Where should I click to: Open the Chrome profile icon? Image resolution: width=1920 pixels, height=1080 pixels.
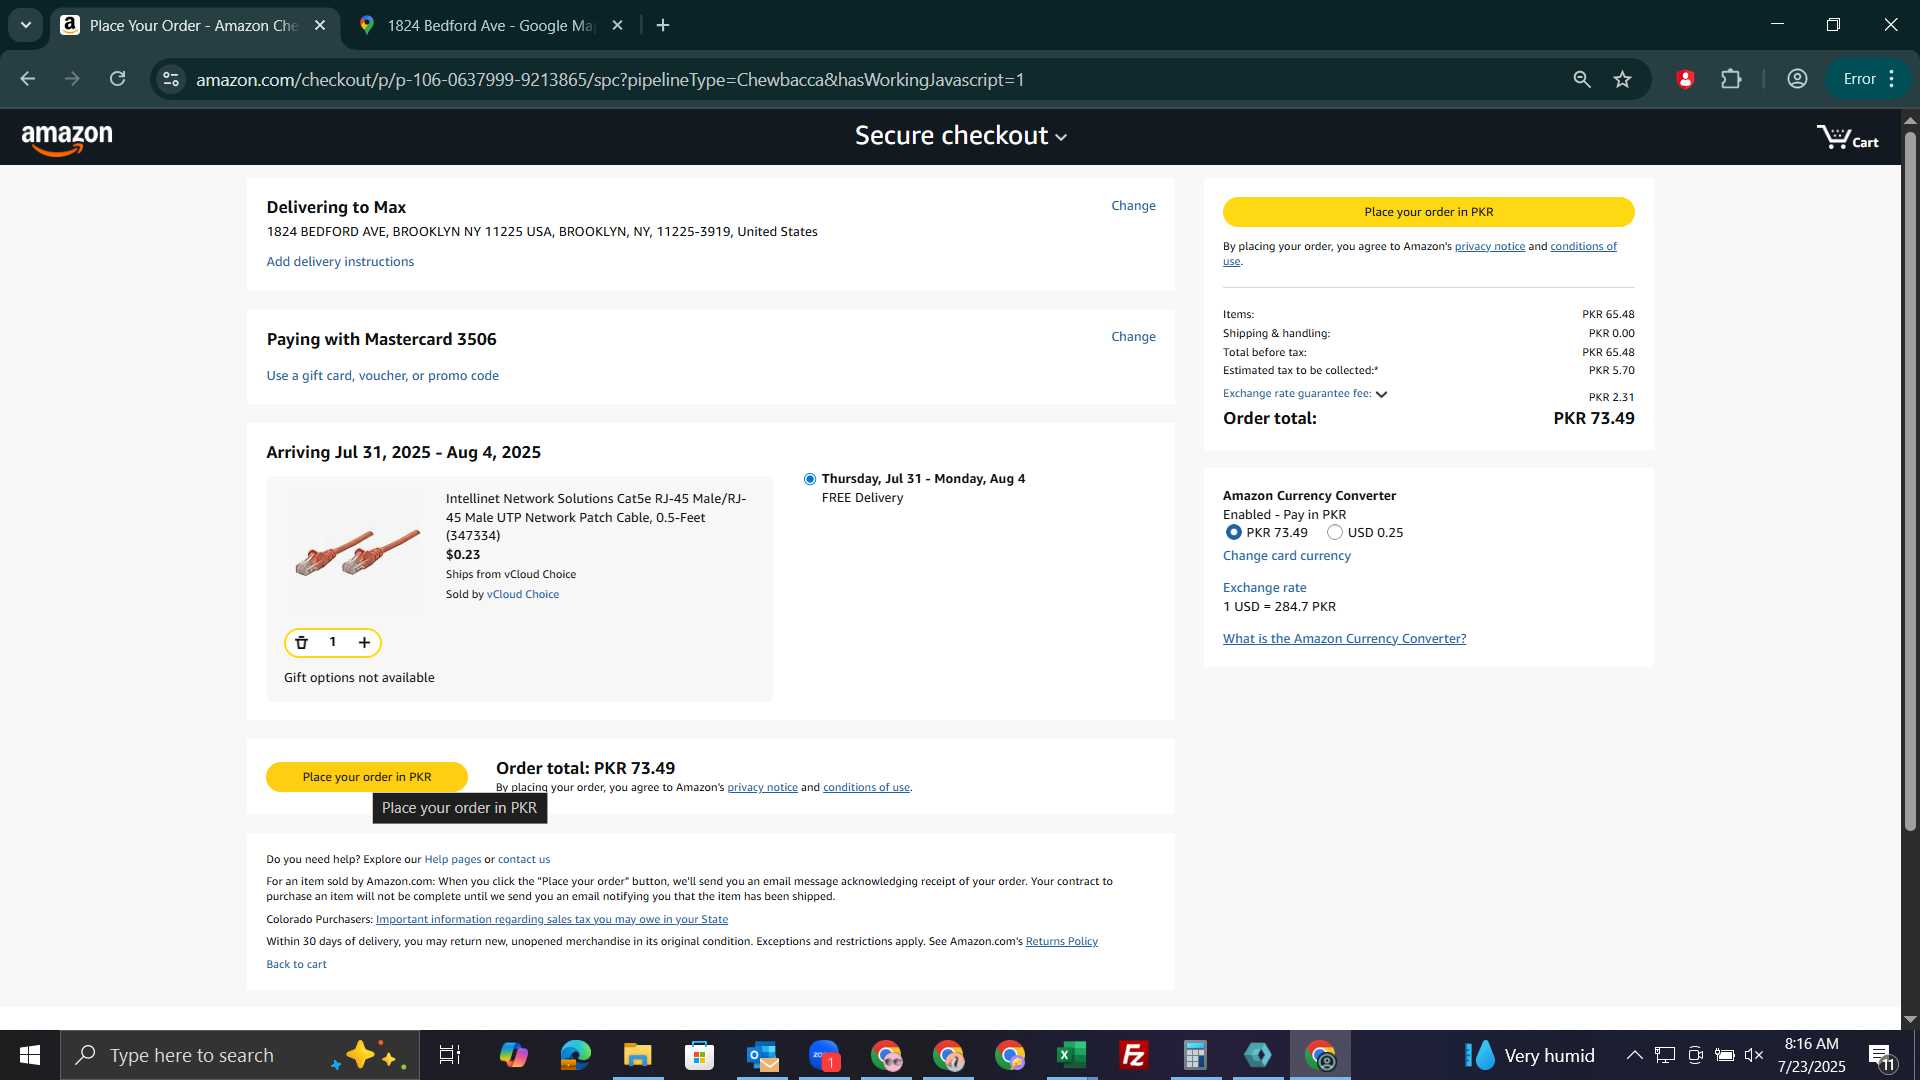[1797, 79]
